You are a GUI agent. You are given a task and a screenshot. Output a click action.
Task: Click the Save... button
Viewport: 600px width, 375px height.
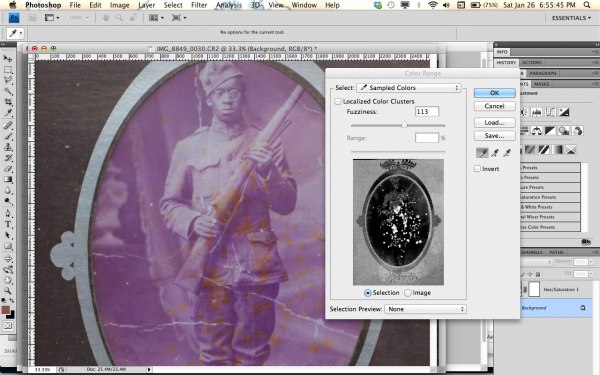pyautogui.click(x=494, y=135)
